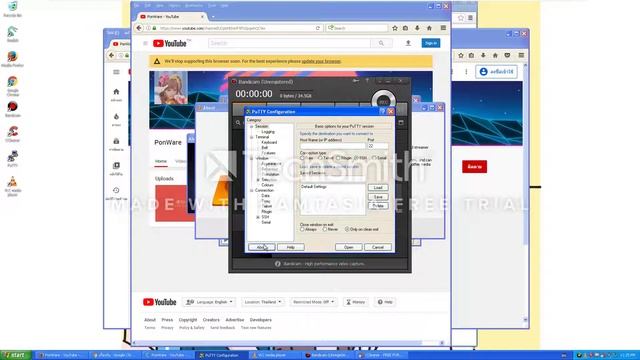Expand the SSH tree node in PuTTY

pyautogui.click(x=258, y=217)
